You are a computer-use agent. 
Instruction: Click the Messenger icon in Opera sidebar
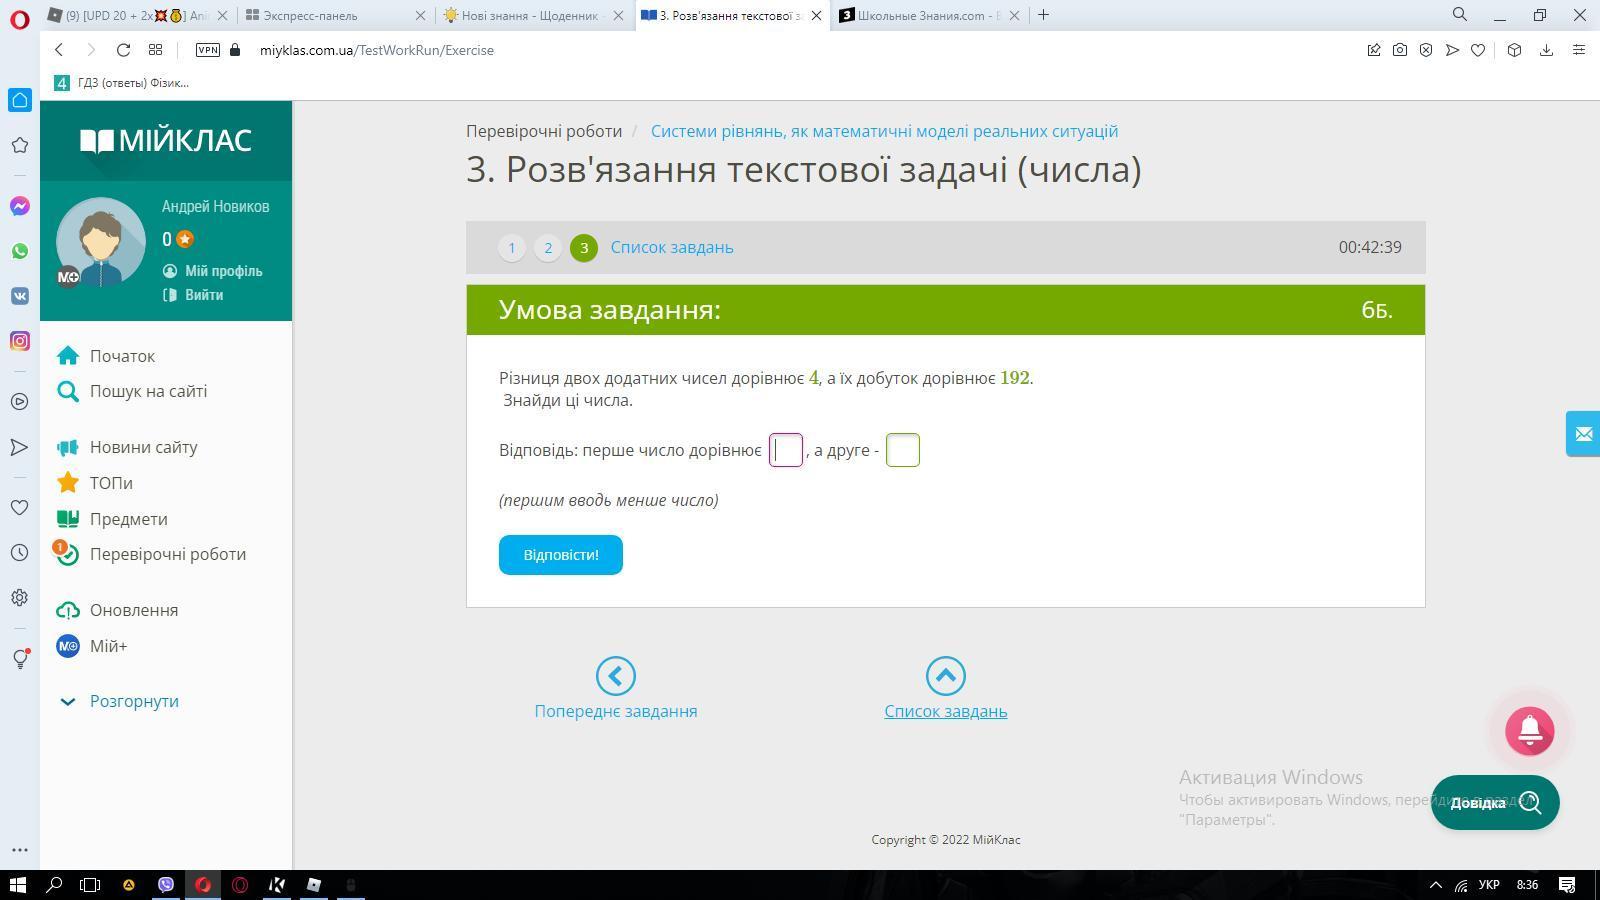click(19, 206)
